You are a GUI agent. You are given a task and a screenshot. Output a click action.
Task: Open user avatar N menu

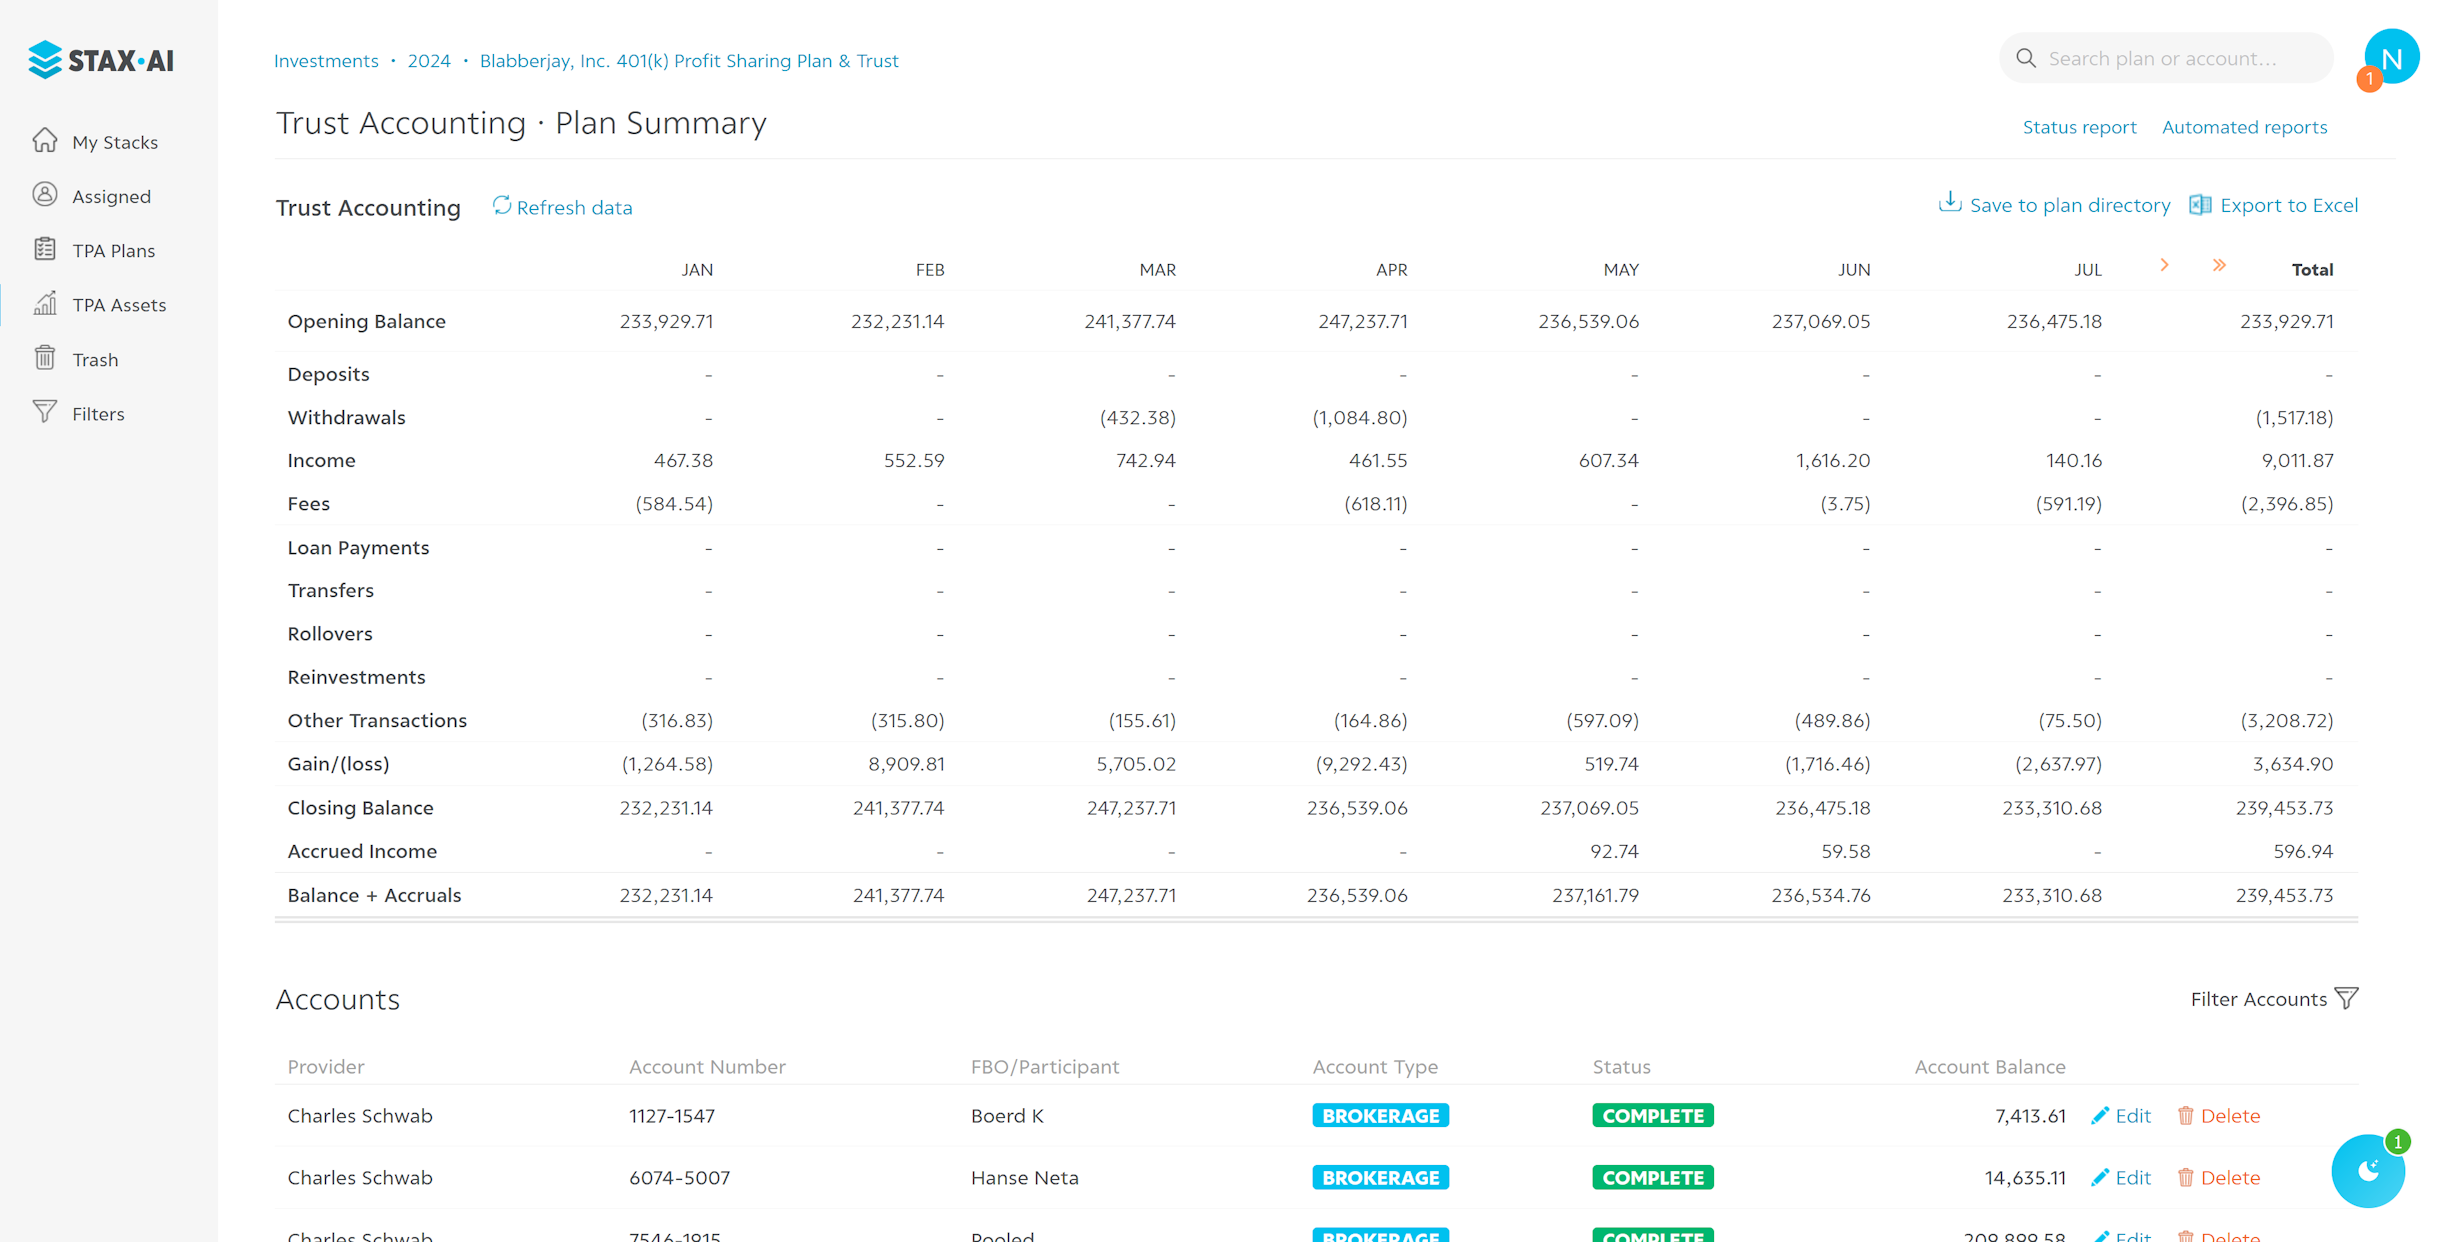coord(2391,58)
